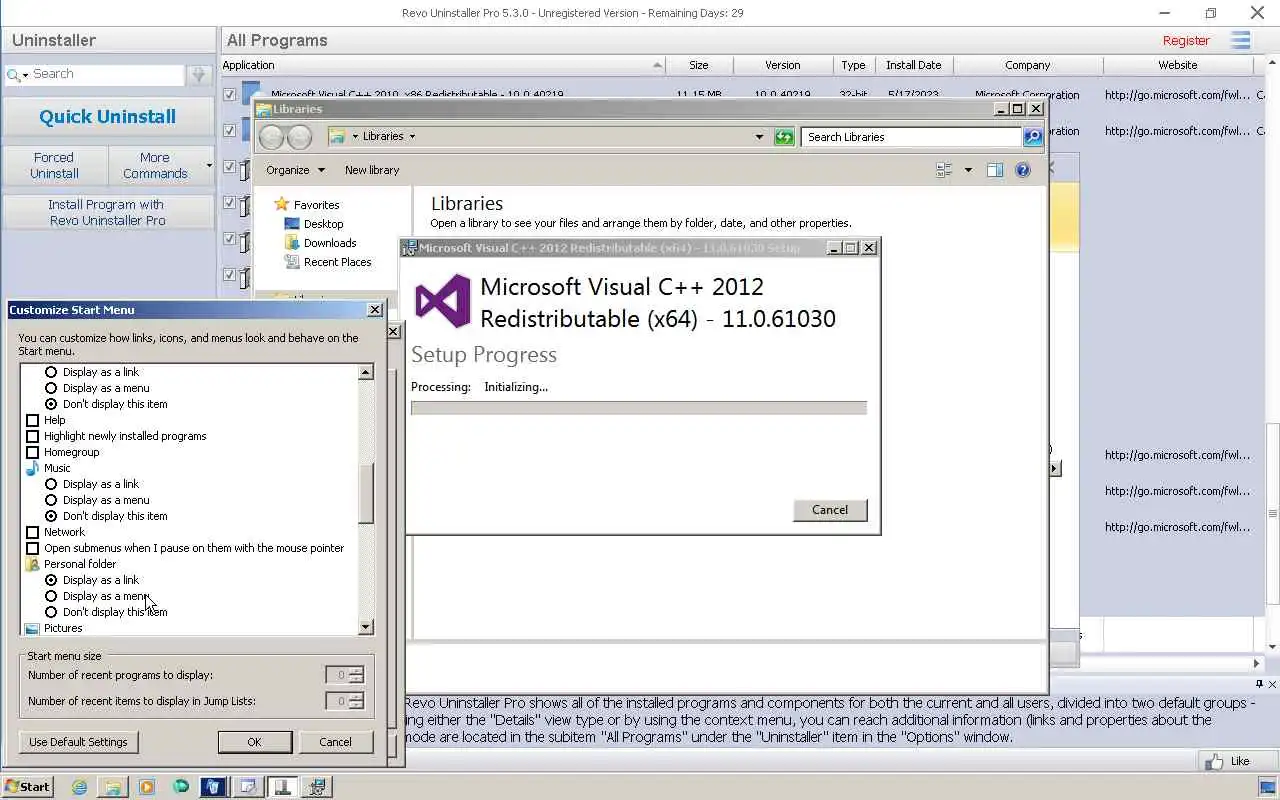This screenshot has width=1280, height=800.
Task: Open Internet Explorer from taskbar
Action: point(79,787)
